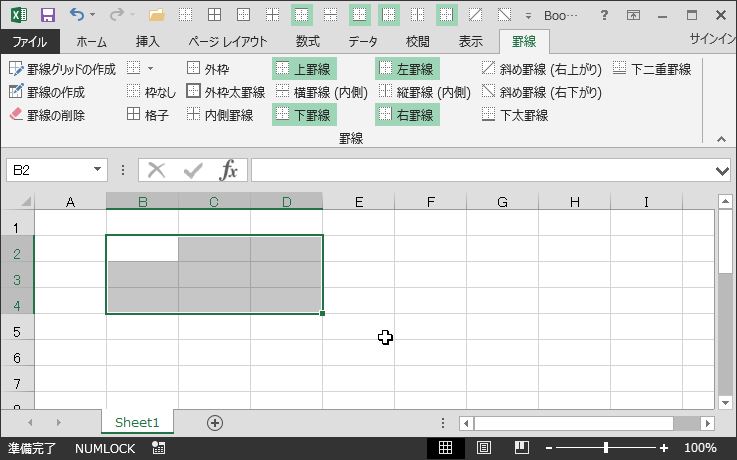Image resolution: width=737 pixels, height=460 pixels.
Task: Click the Insert Function fx icon
Action: tap(228, 170)
